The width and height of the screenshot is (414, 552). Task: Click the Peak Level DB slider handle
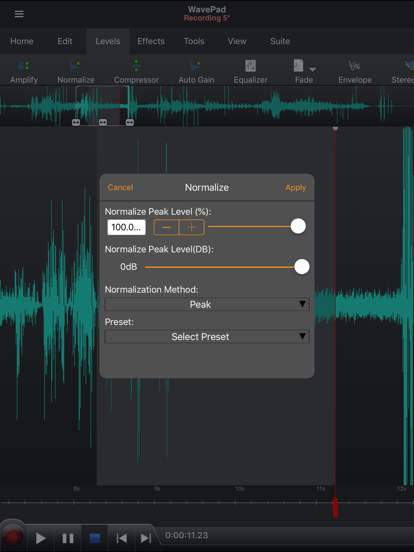302,266
